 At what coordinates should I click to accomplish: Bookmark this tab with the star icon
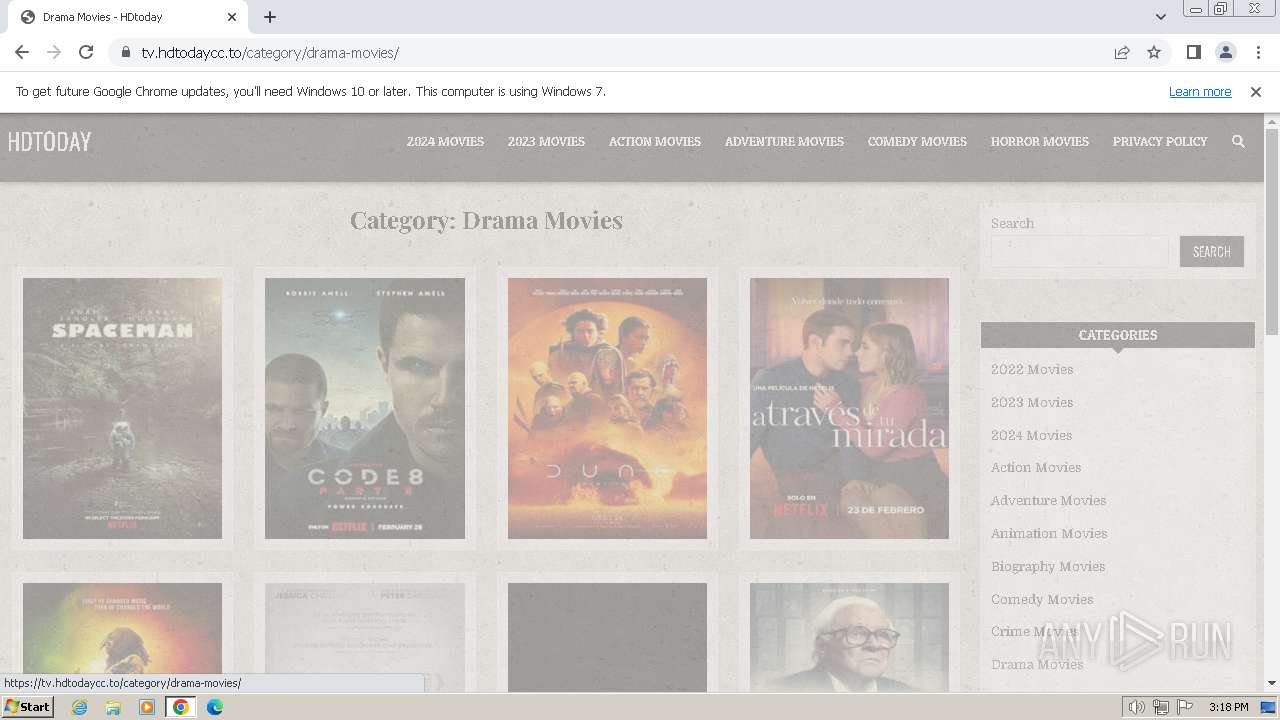[1154, 52]
